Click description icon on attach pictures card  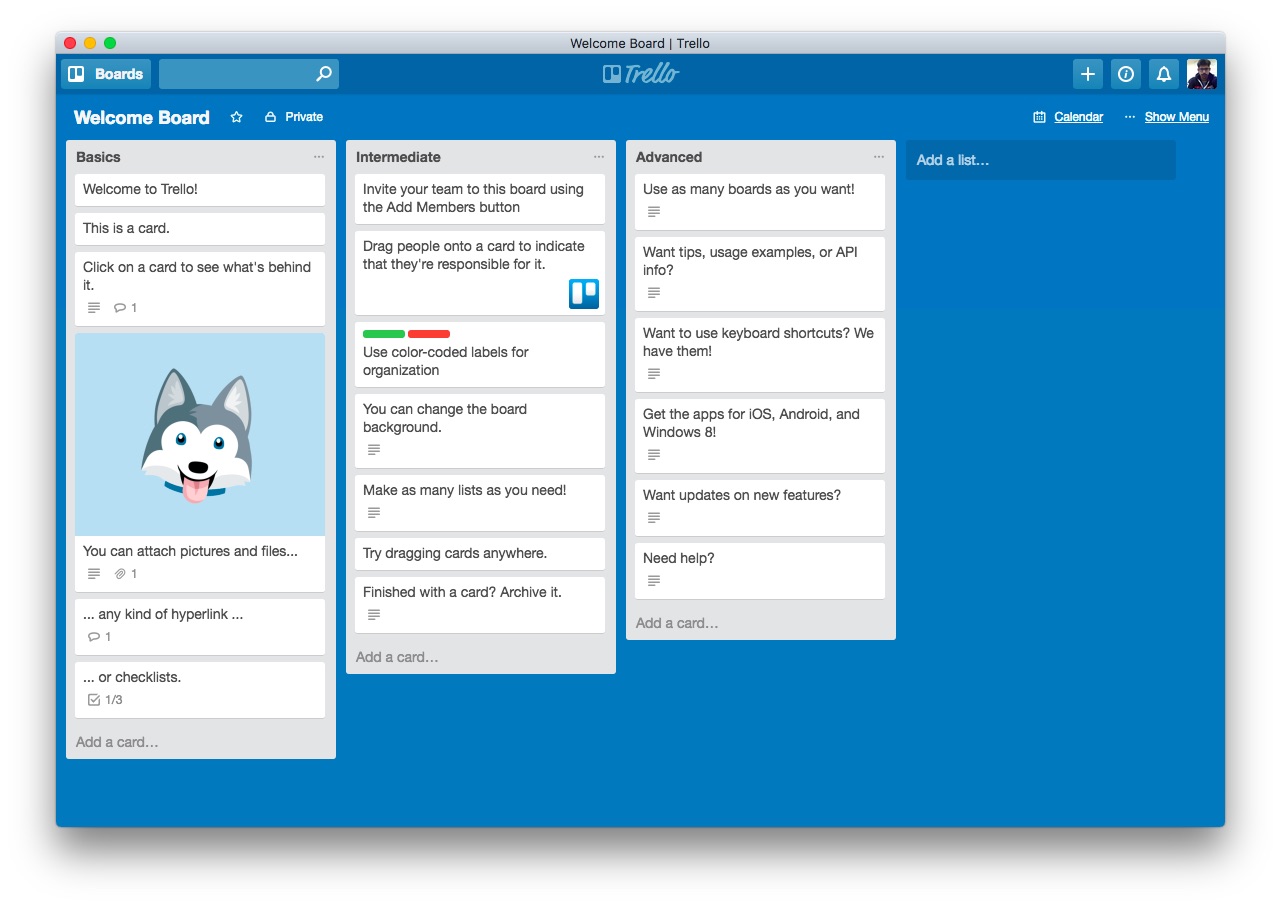[x=94, y=574]
